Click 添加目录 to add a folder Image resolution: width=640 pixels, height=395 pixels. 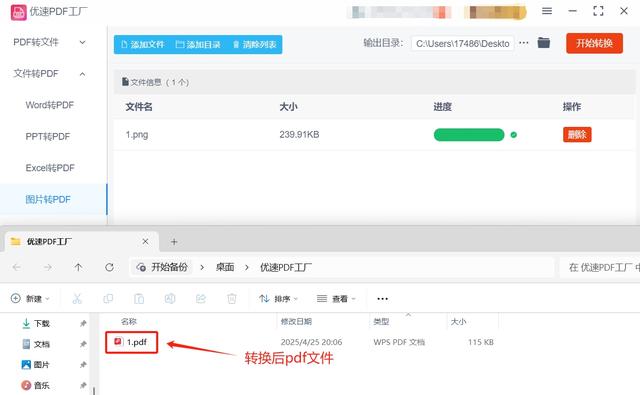click(198, 44)
